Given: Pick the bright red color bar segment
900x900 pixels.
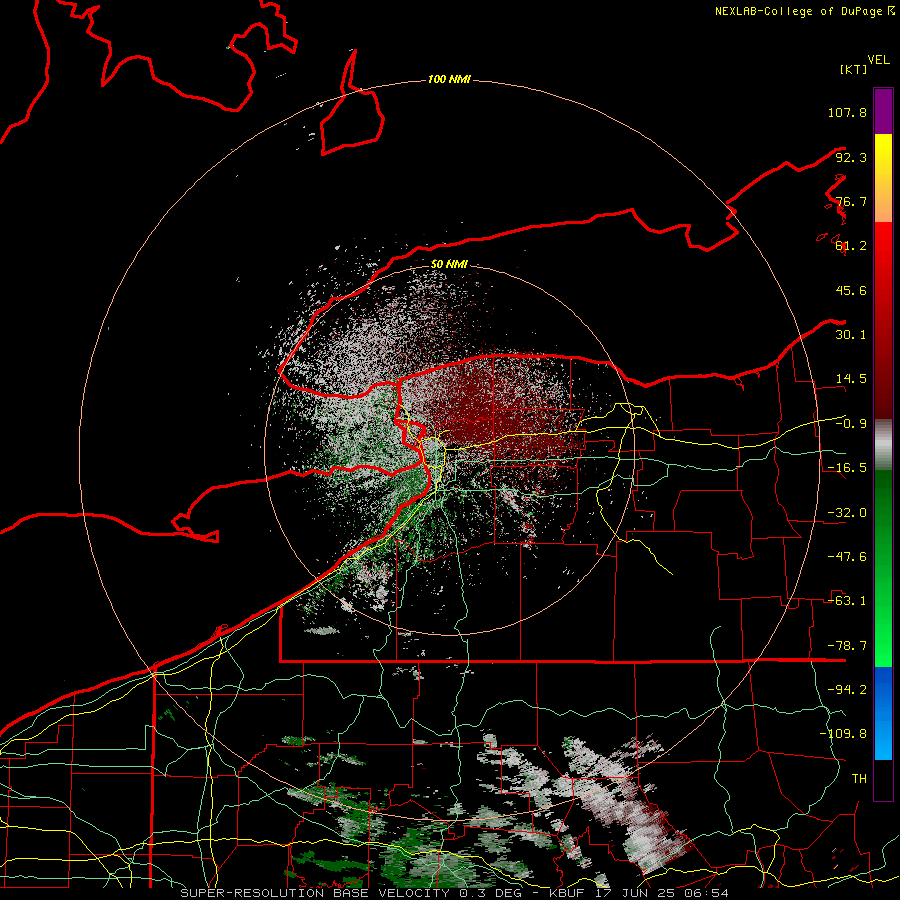Looking at the screenshot, I should (x=883, y=320).
